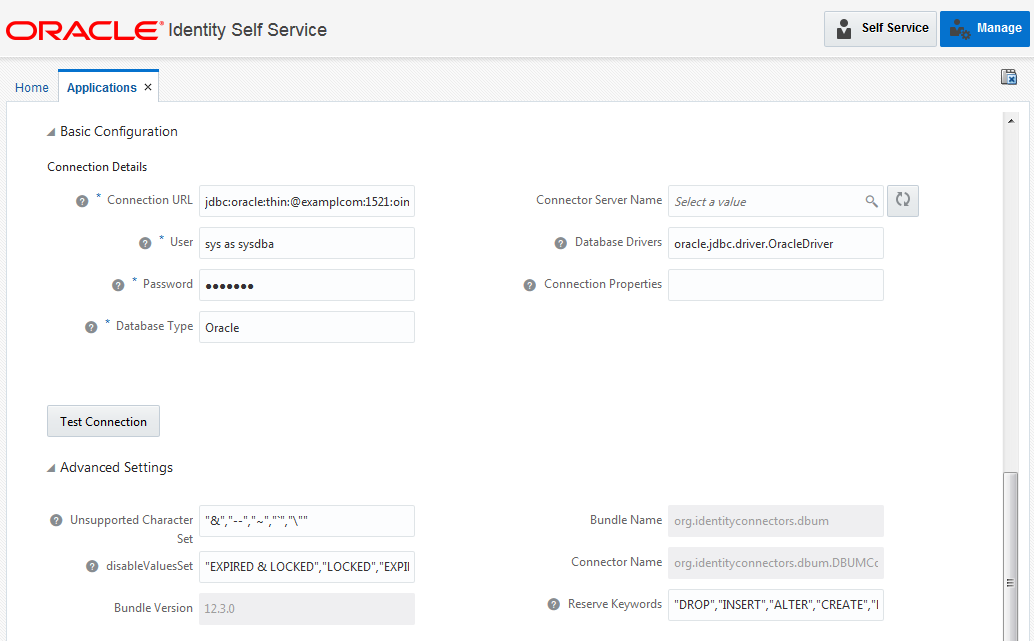Image resolution: width=1034 pixels, height=641 pixels.
Task: Collapse the Advanced Settings section
Action: [x=51, y=467]
